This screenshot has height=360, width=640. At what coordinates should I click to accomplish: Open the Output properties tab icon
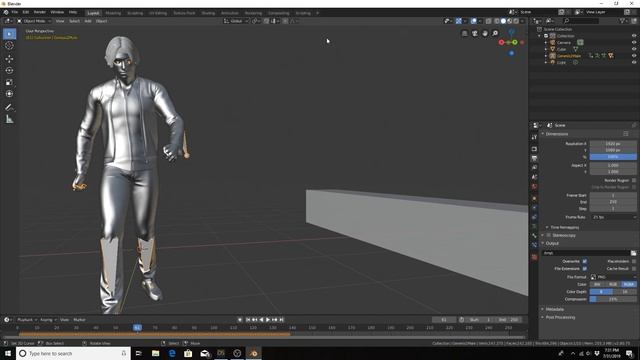(534, 158)
